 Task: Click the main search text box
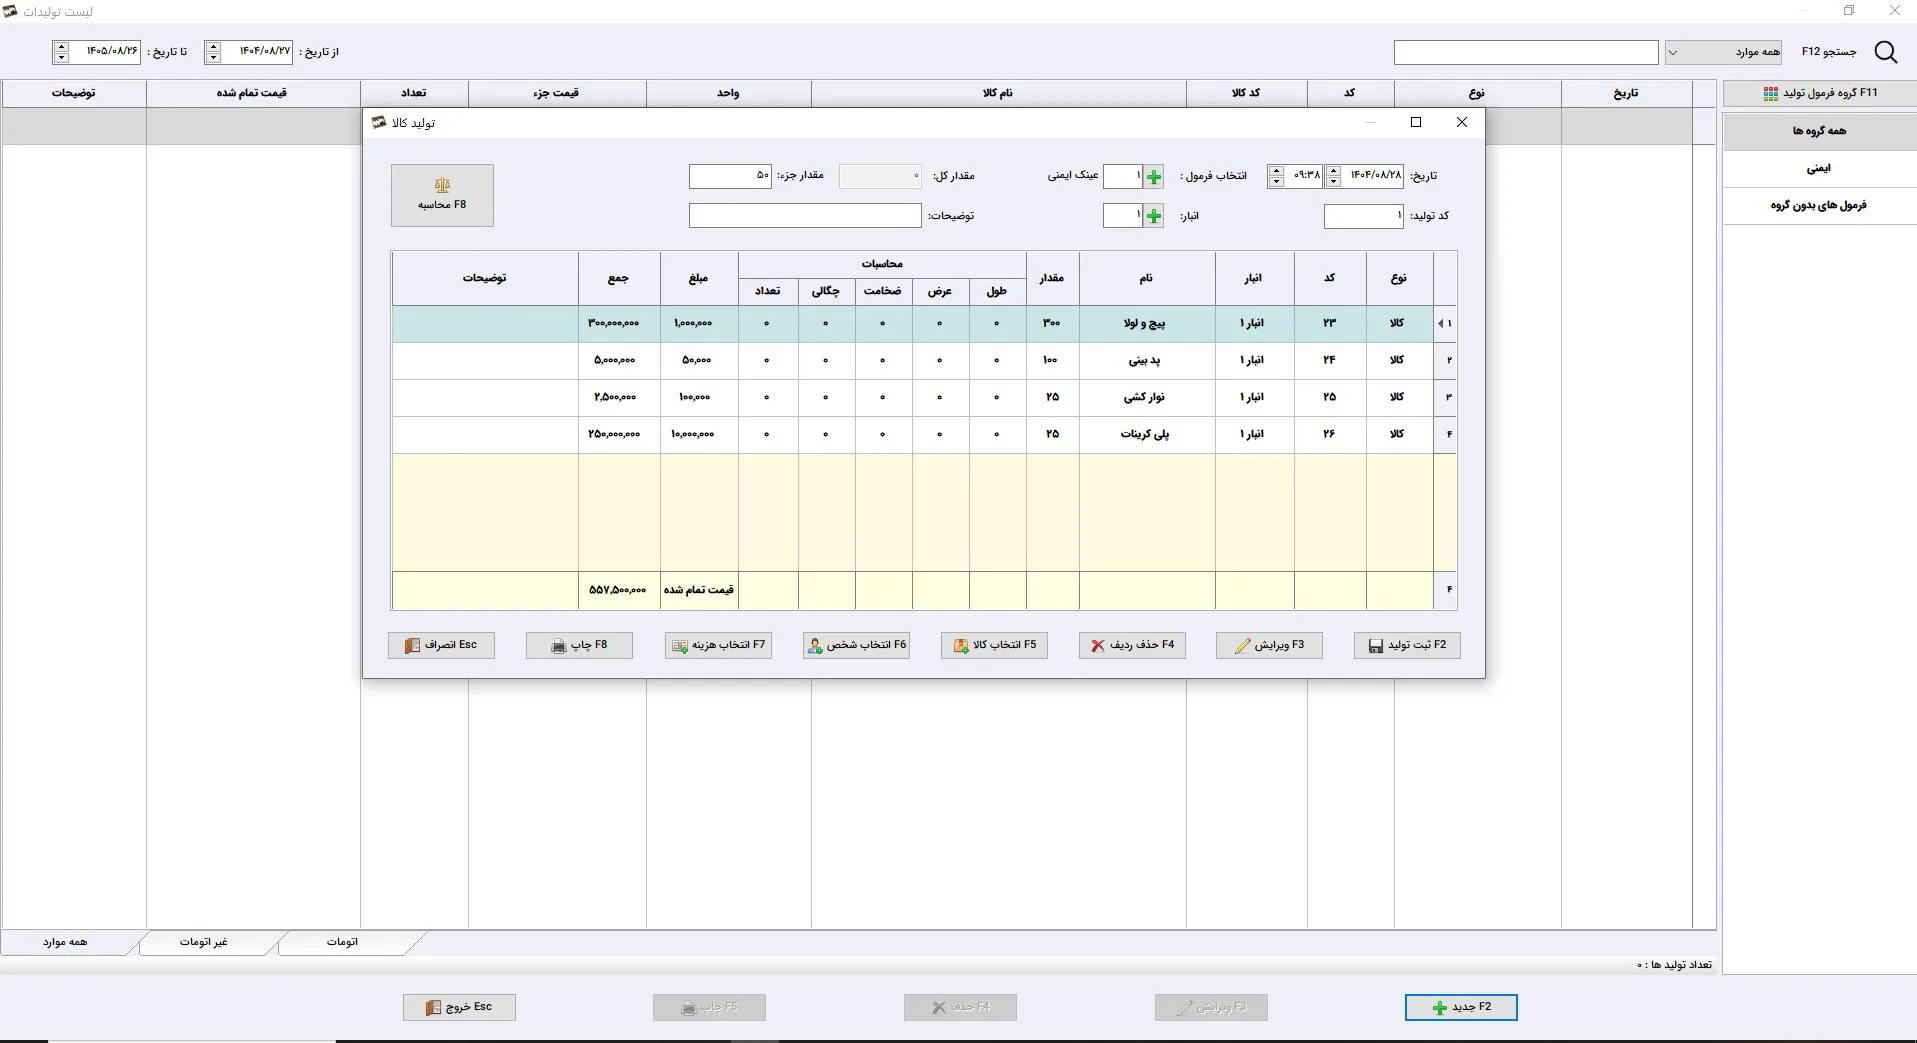(x=1526, y=52)
